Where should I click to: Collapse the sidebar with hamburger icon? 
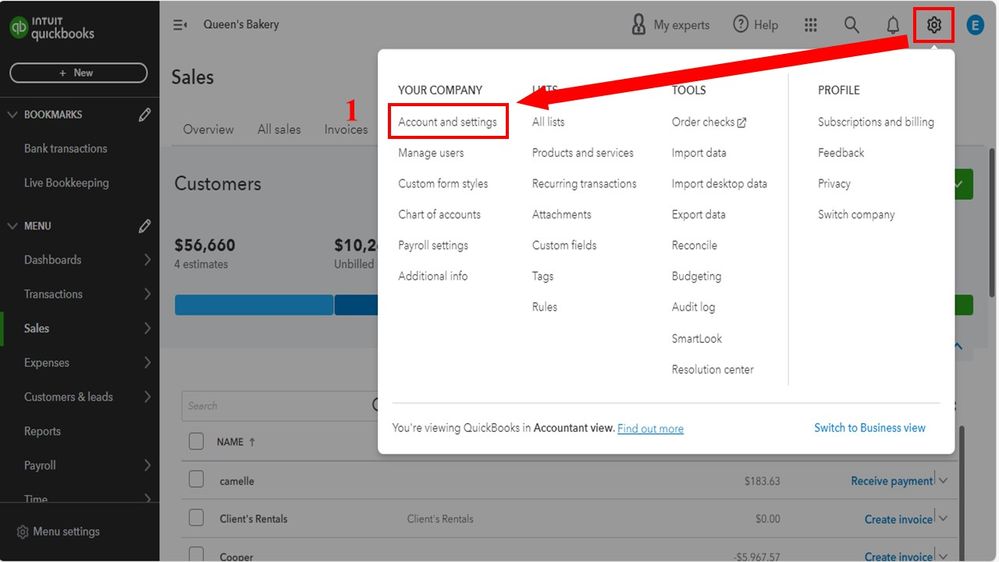(x=180, y=25)
